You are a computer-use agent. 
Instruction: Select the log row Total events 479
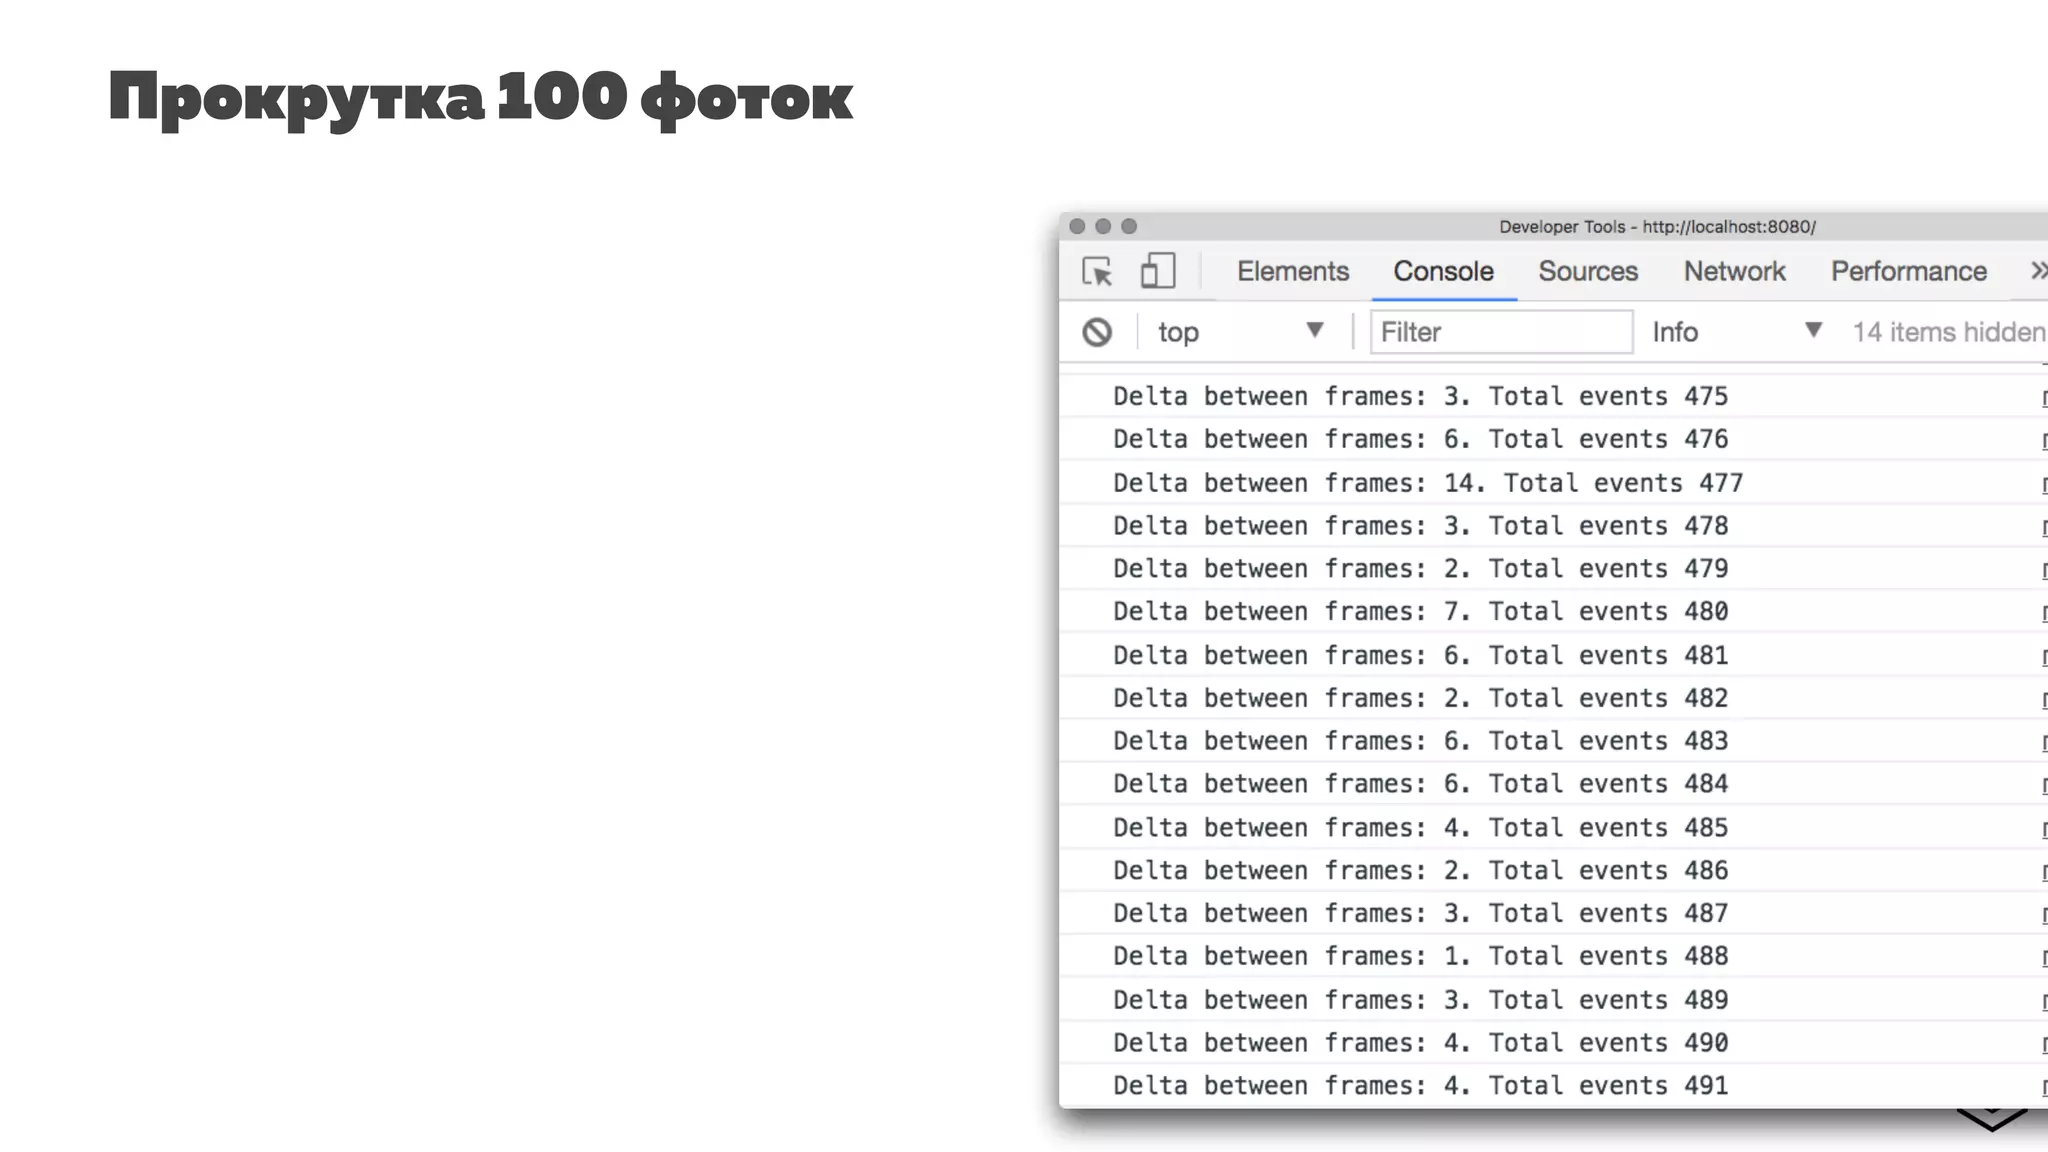1553,569
